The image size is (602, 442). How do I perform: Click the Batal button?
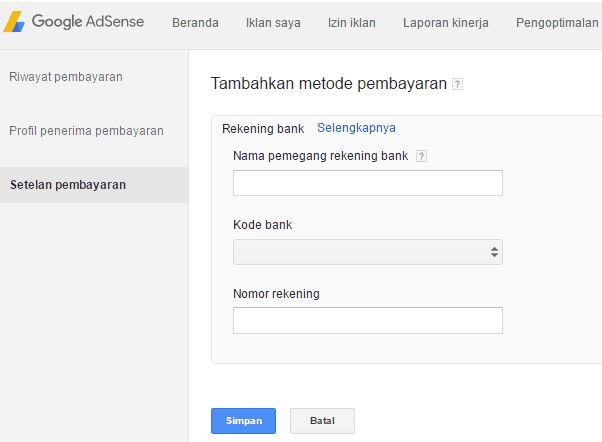click(x=322, y=420)
